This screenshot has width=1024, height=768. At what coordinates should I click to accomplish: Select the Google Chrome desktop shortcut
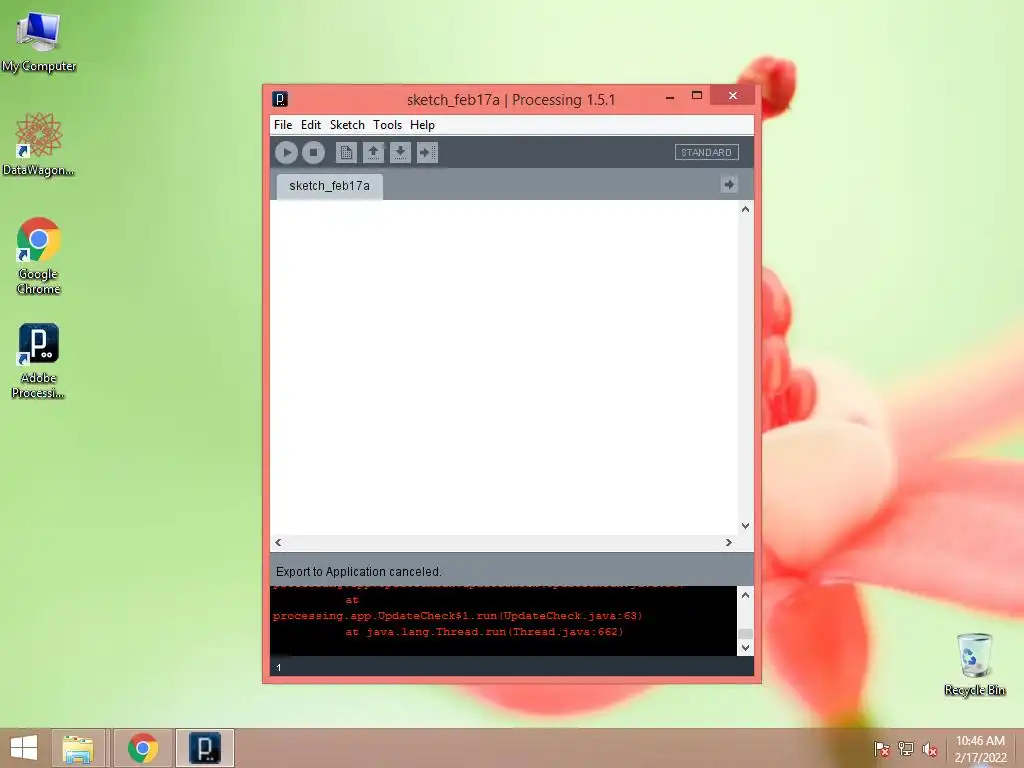pos(38,256)
